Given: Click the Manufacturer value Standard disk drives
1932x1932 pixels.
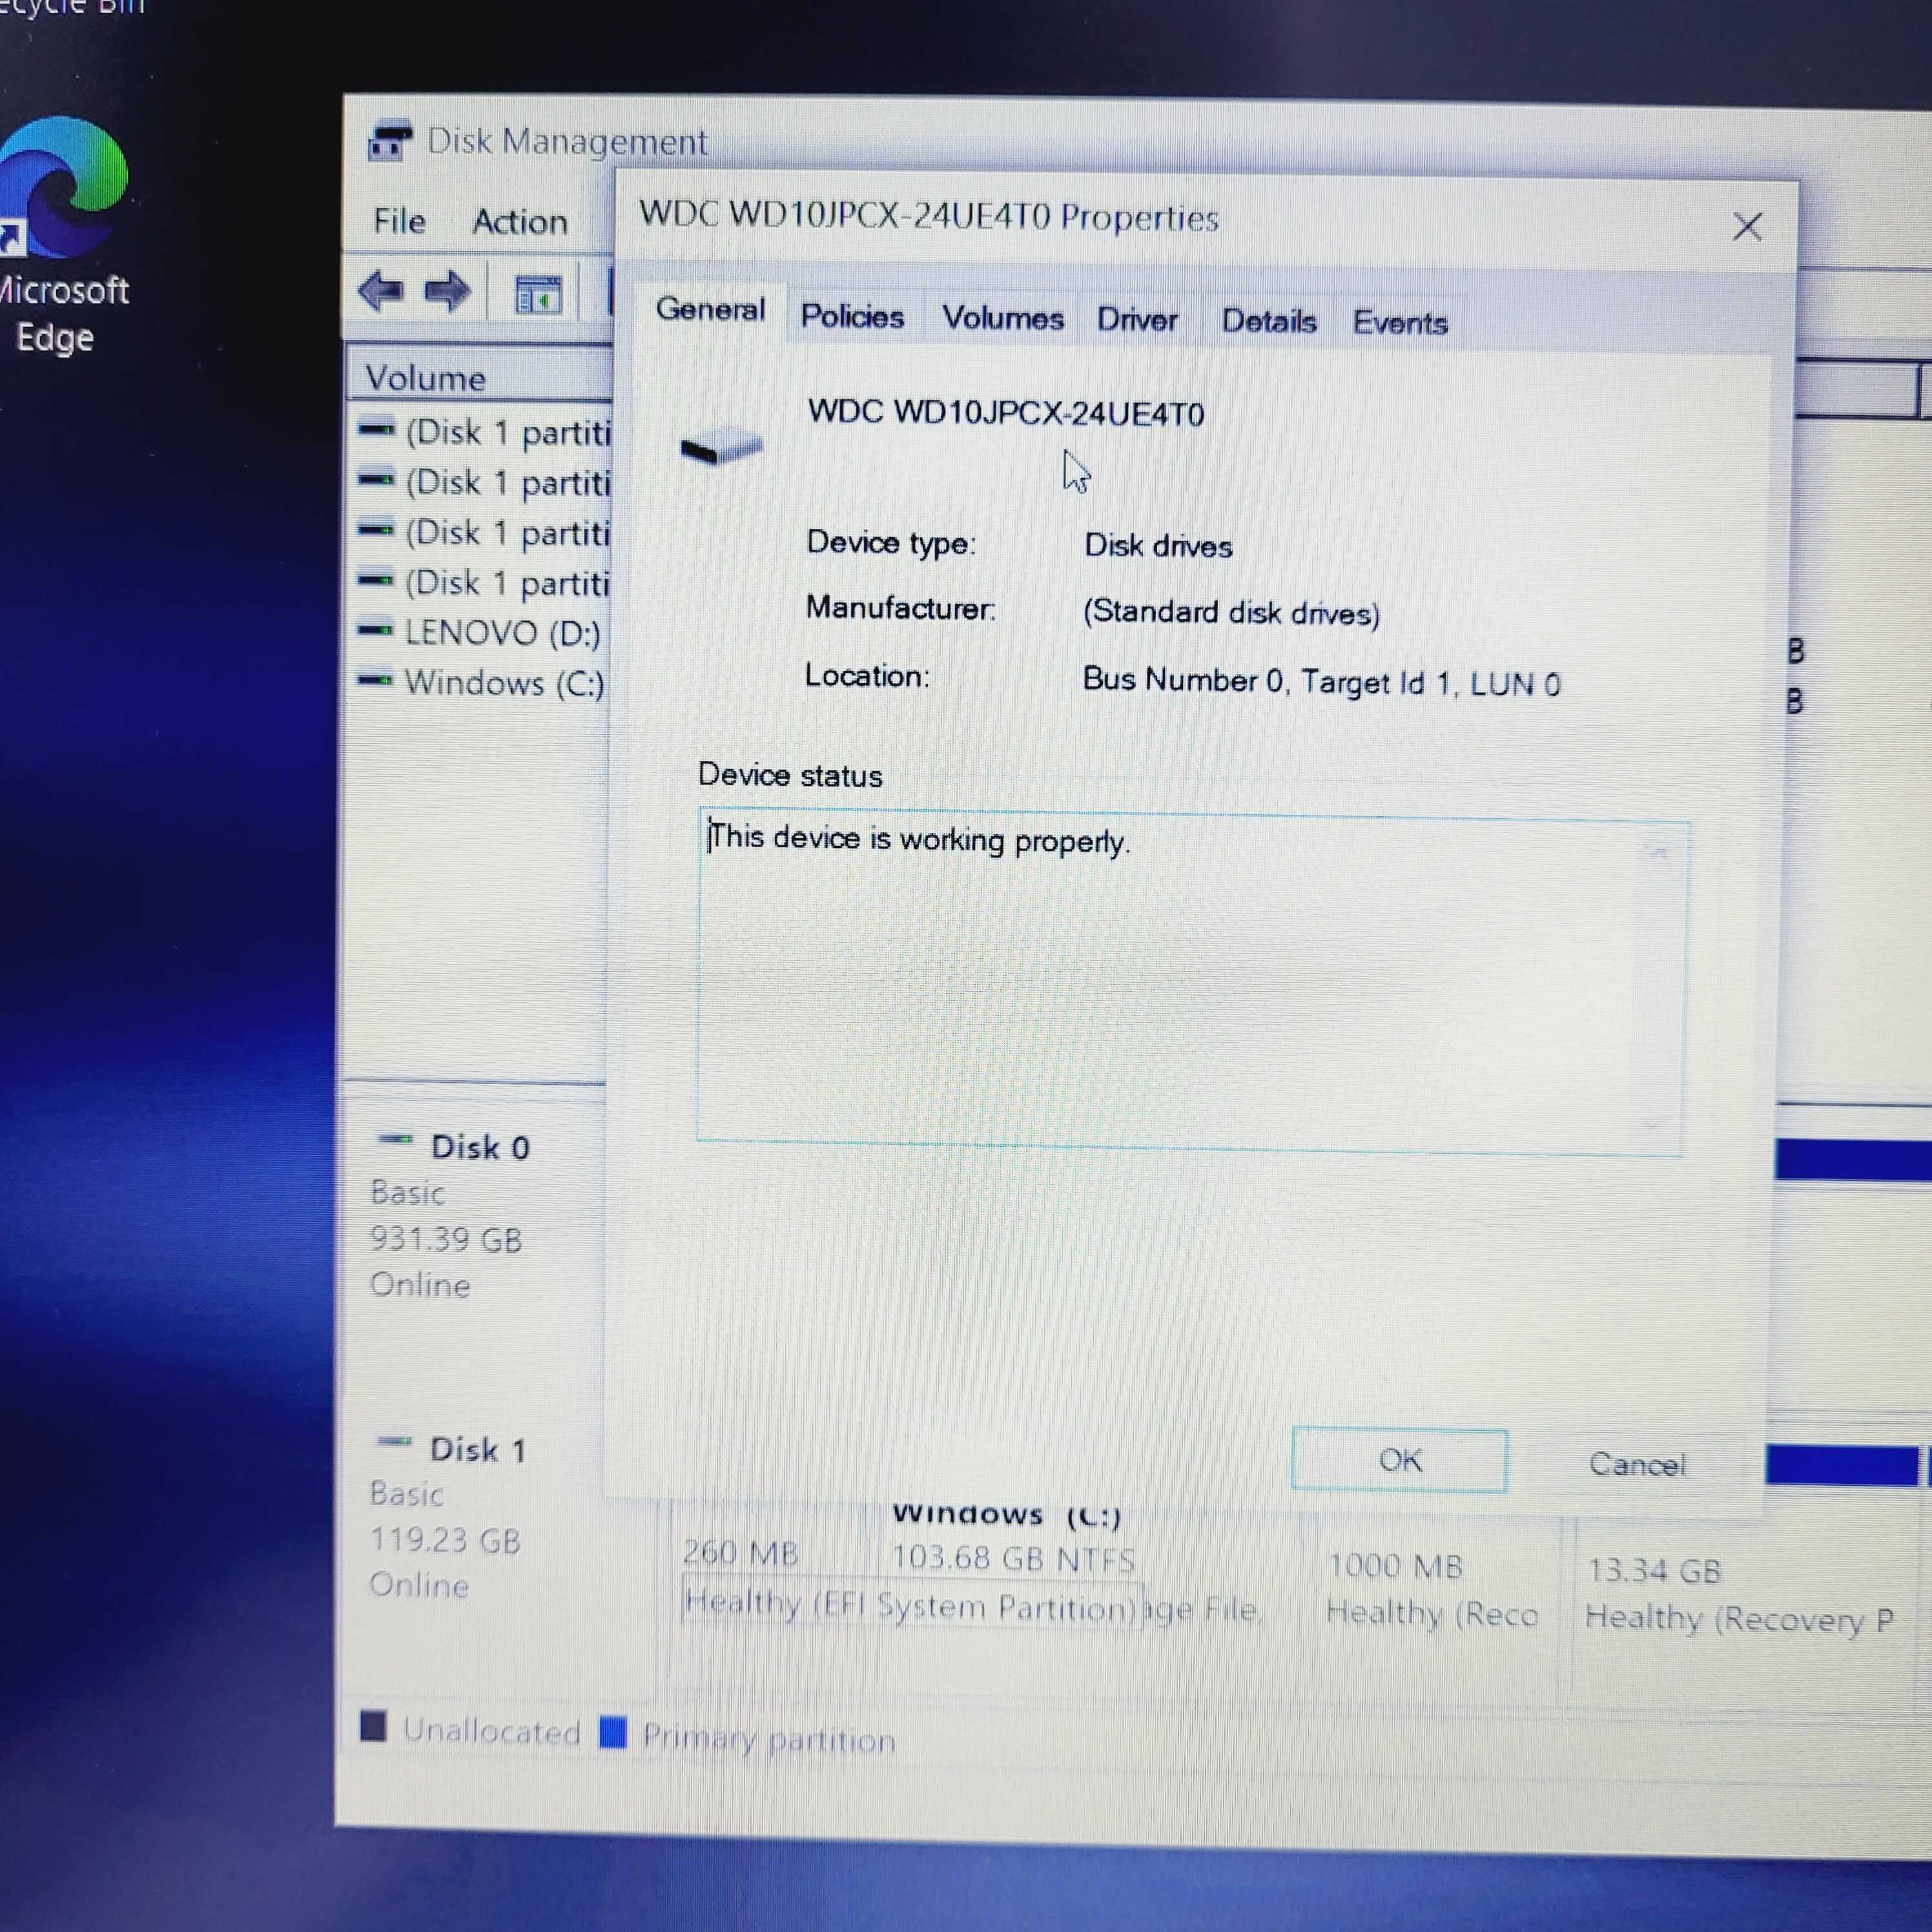Looking at the screenshot, I should click(x=1231, y=612).
